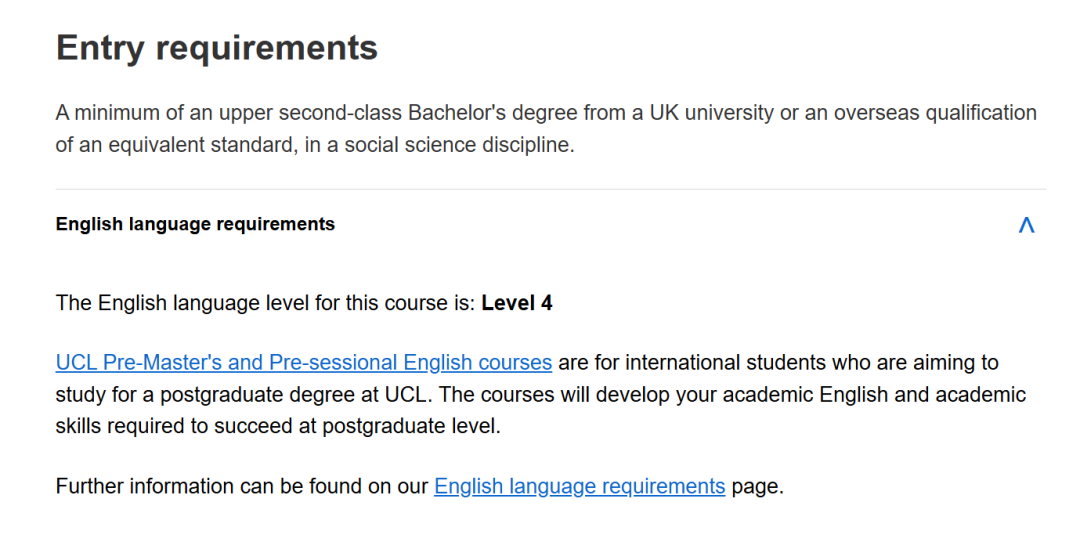The width and height of the screenshot is (1080, 560).
Task: Open UCL Pre-Master's and Pre-sessional English courses link
Action: tap(304, 362)
